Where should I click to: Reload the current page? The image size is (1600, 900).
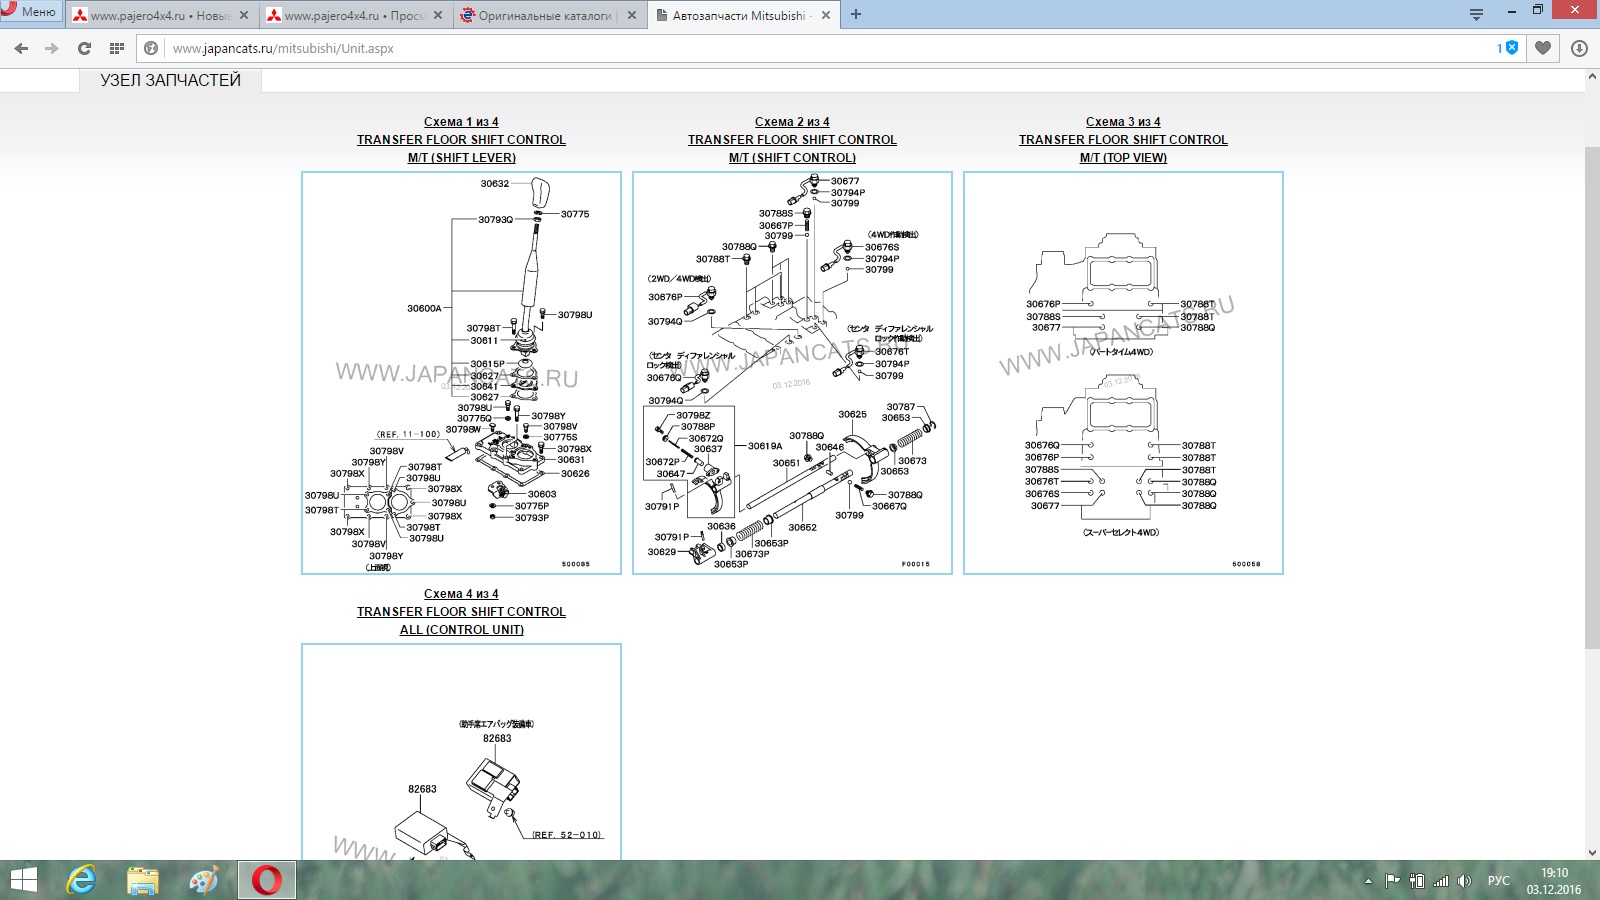pyautogui.click(x=84, y=48)
